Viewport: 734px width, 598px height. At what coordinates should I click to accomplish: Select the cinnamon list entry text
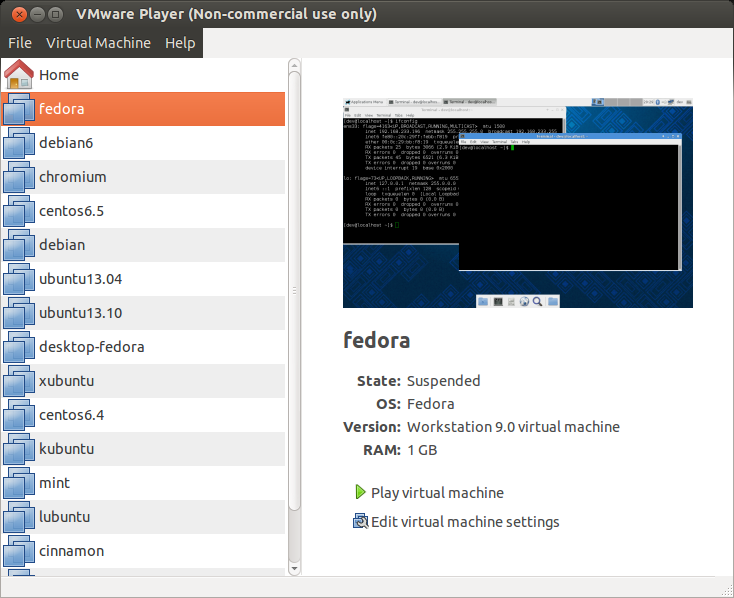coord(71,551)
